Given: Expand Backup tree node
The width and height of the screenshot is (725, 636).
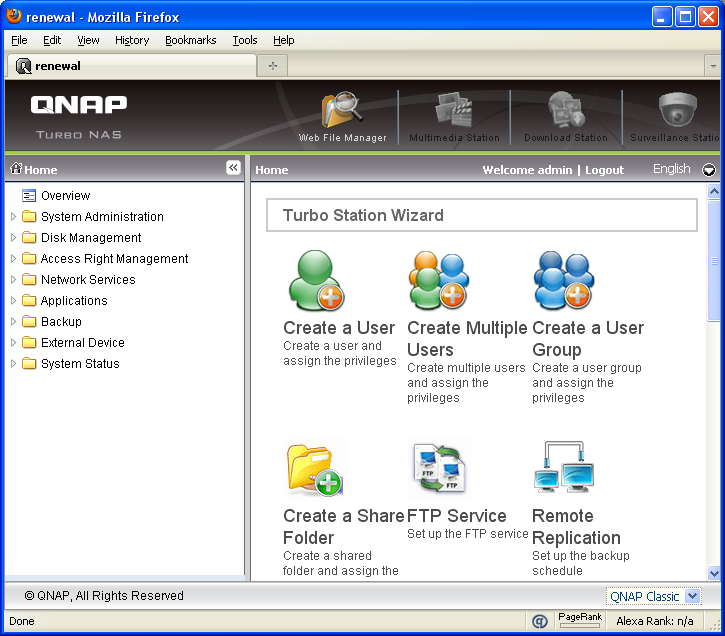Looking at the screenshot, I should point(13,321).
